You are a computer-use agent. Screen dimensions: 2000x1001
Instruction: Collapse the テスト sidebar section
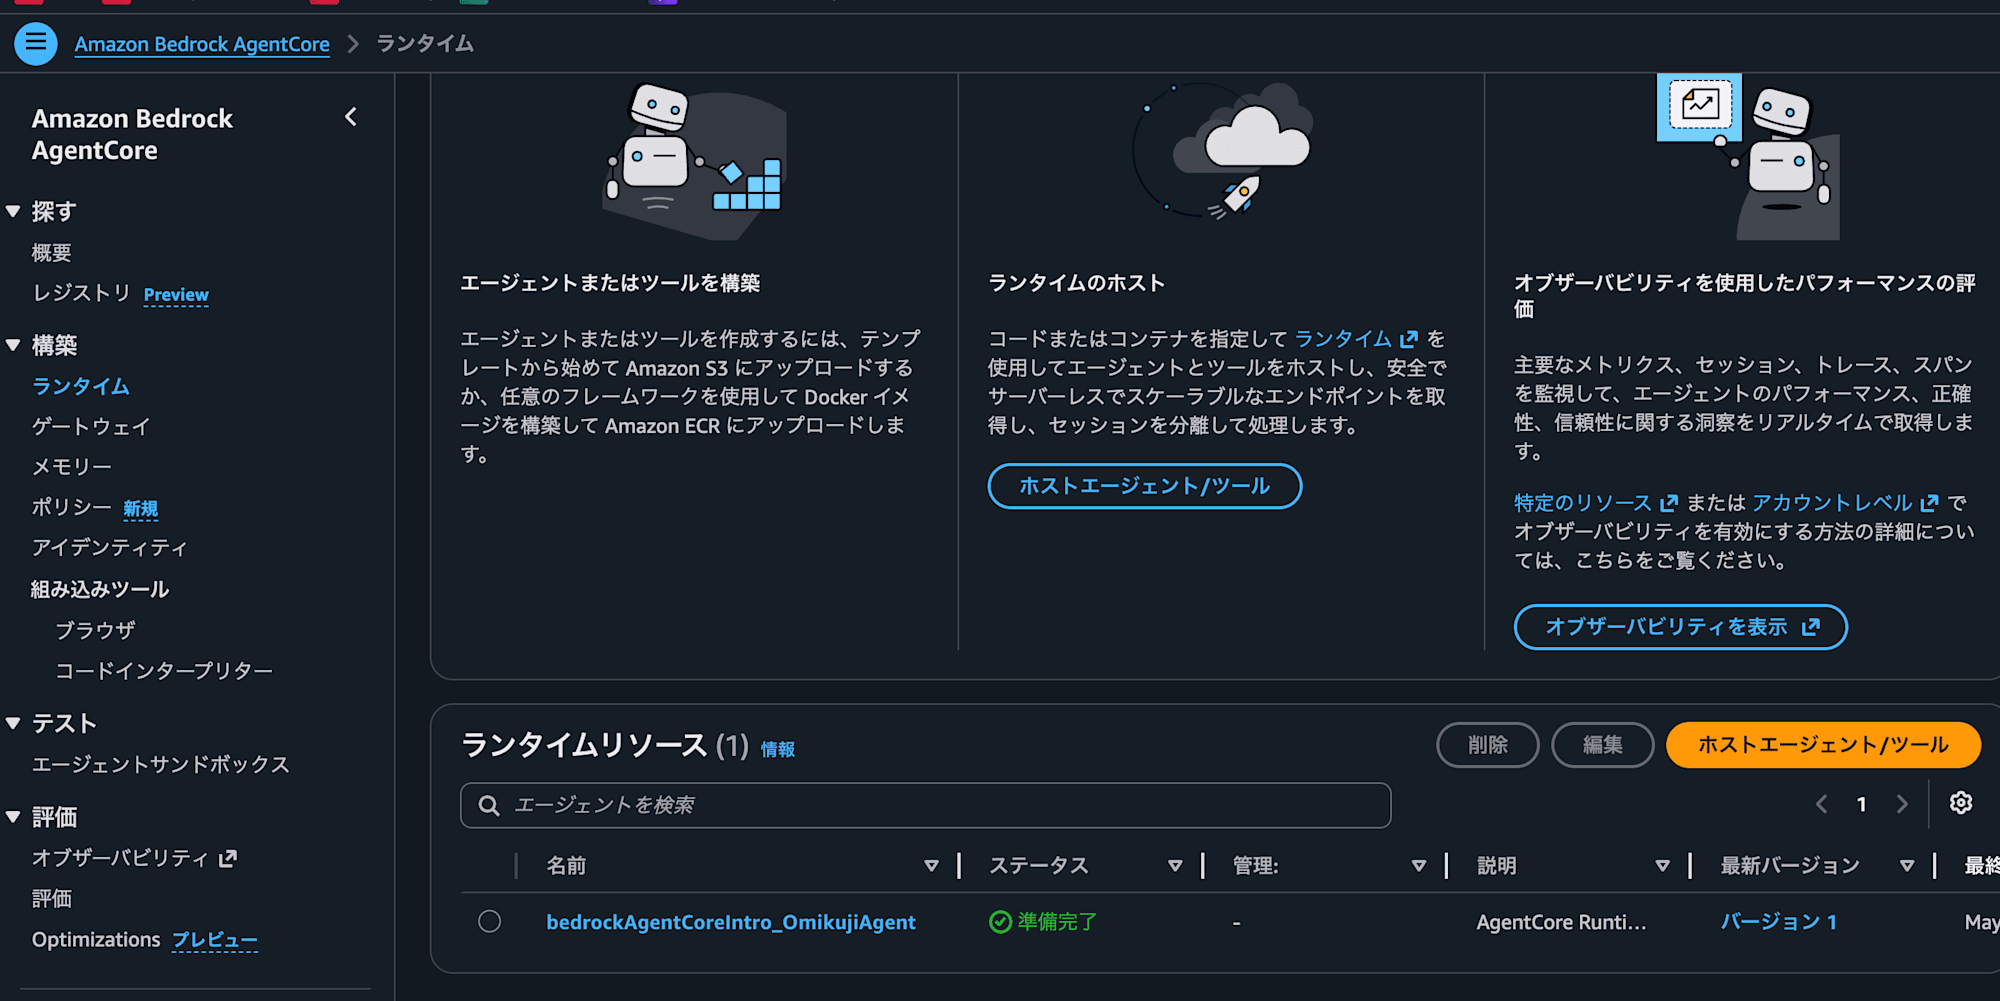pyautogui.click(x=13, y=723)
